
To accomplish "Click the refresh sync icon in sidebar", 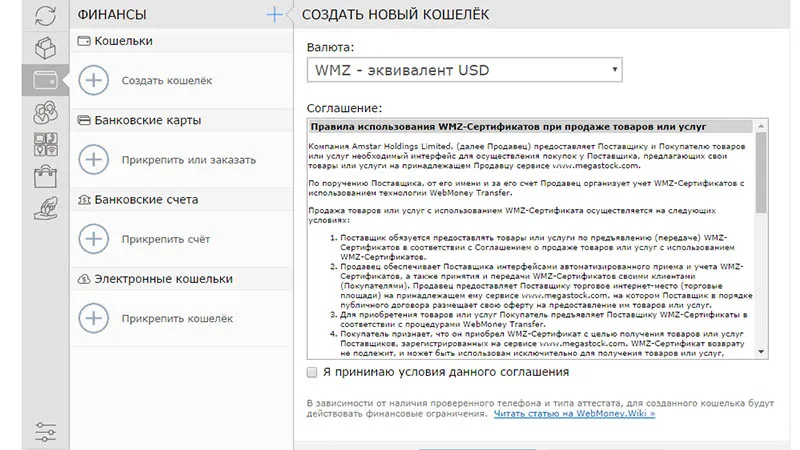I will coord(45,15).
